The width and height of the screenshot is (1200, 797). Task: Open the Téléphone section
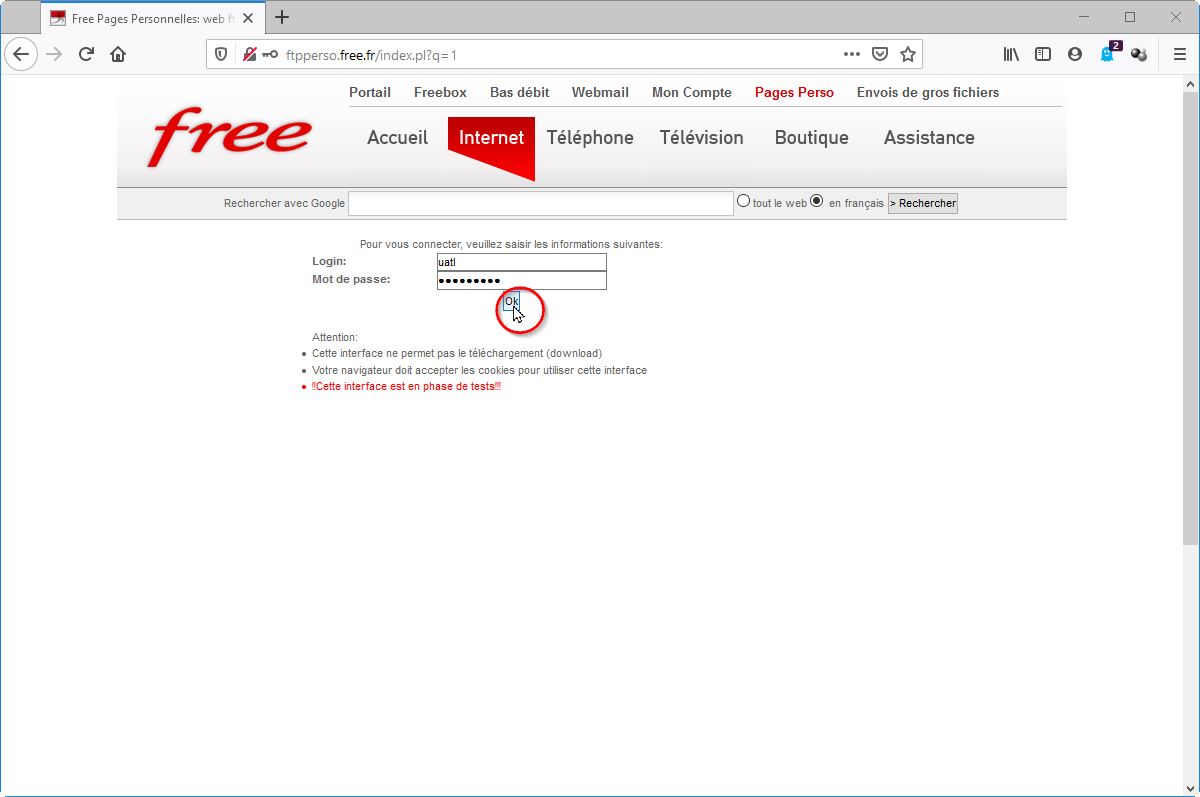point(590,138)
